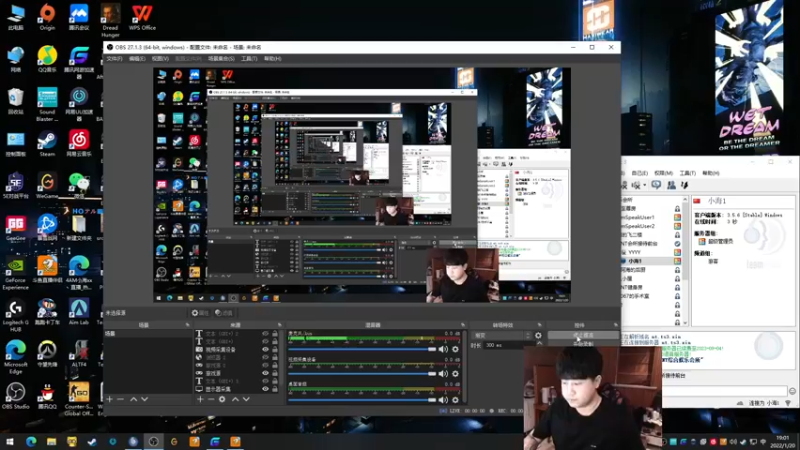This screenshot has height=450, width=800.
Task: Toggle lock on 显示器采集 source
Action: point(275,389)
